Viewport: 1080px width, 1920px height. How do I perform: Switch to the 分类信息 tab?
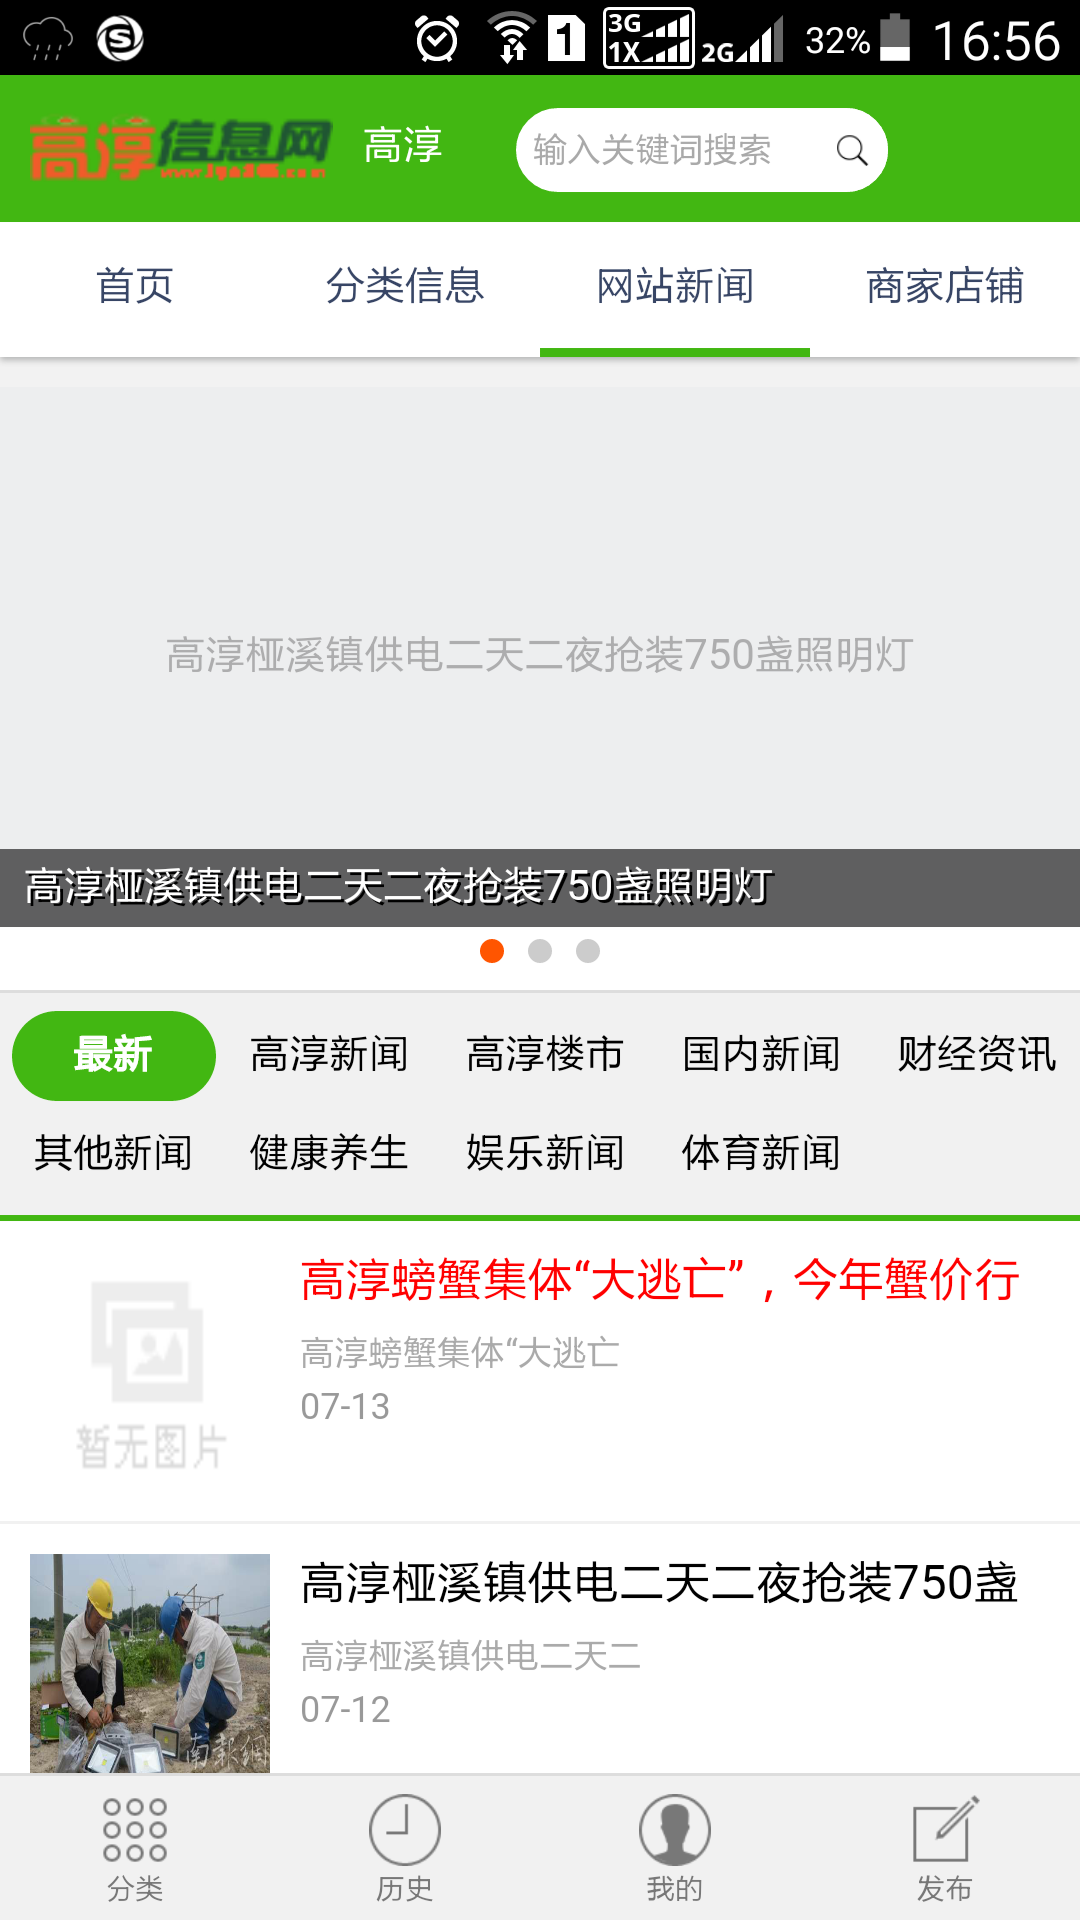[405, 286]
